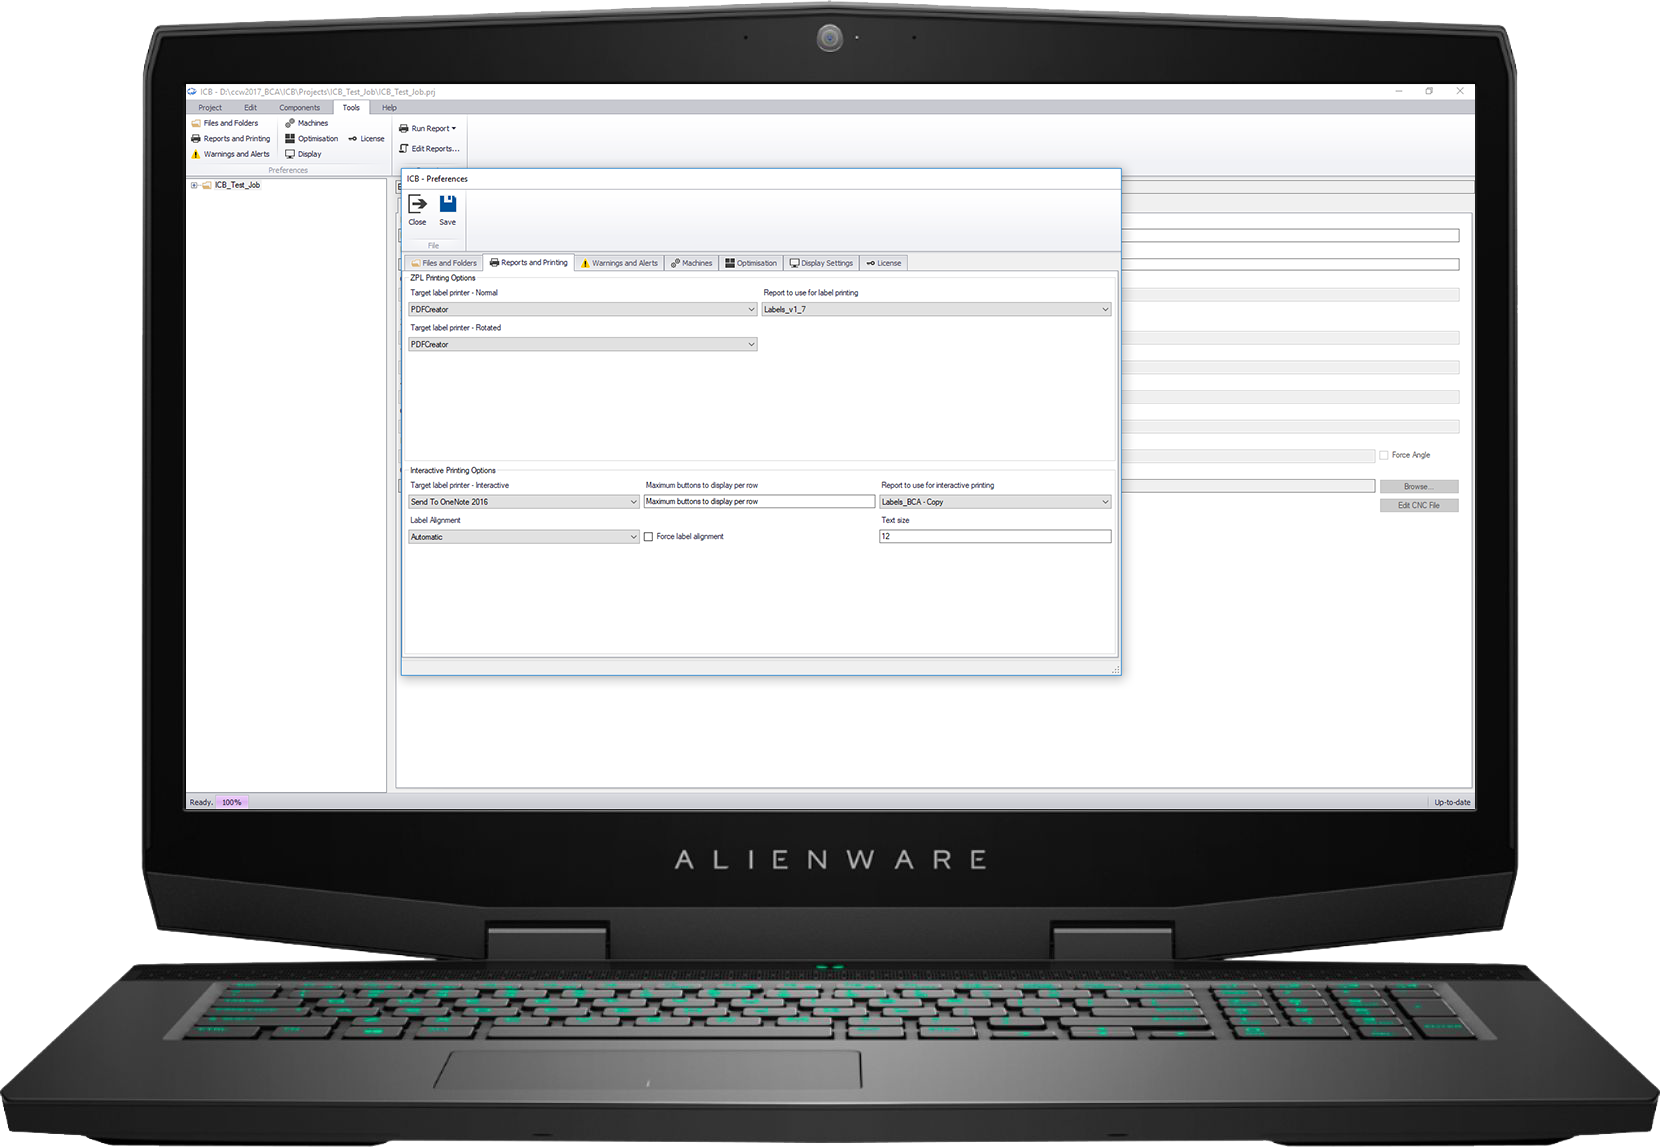Click Close icon in Preferences dialog

click(x=417, y=210)
